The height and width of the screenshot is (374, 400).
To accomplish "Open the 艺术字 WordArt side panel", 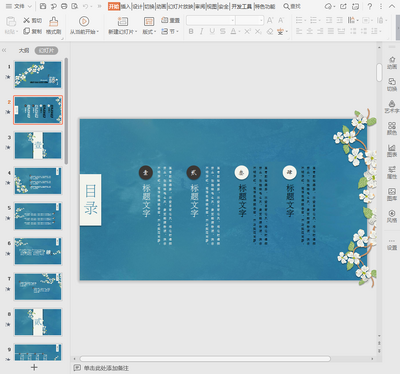I will 392,106.
